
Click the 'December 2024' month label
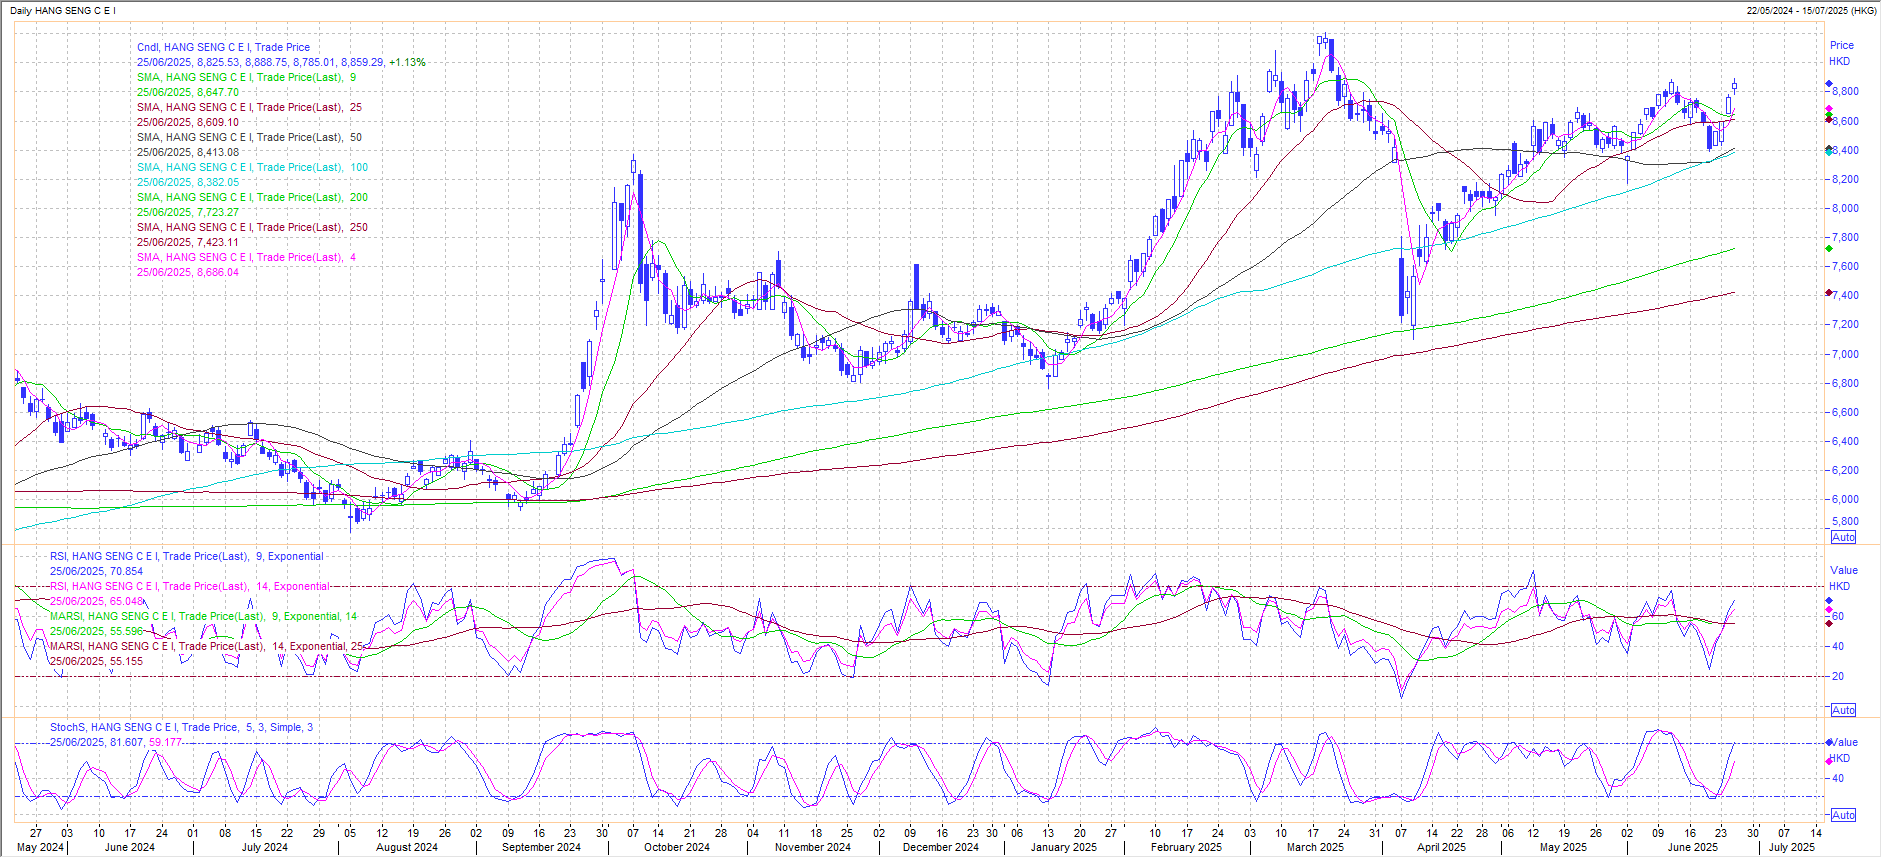(941, 847)
